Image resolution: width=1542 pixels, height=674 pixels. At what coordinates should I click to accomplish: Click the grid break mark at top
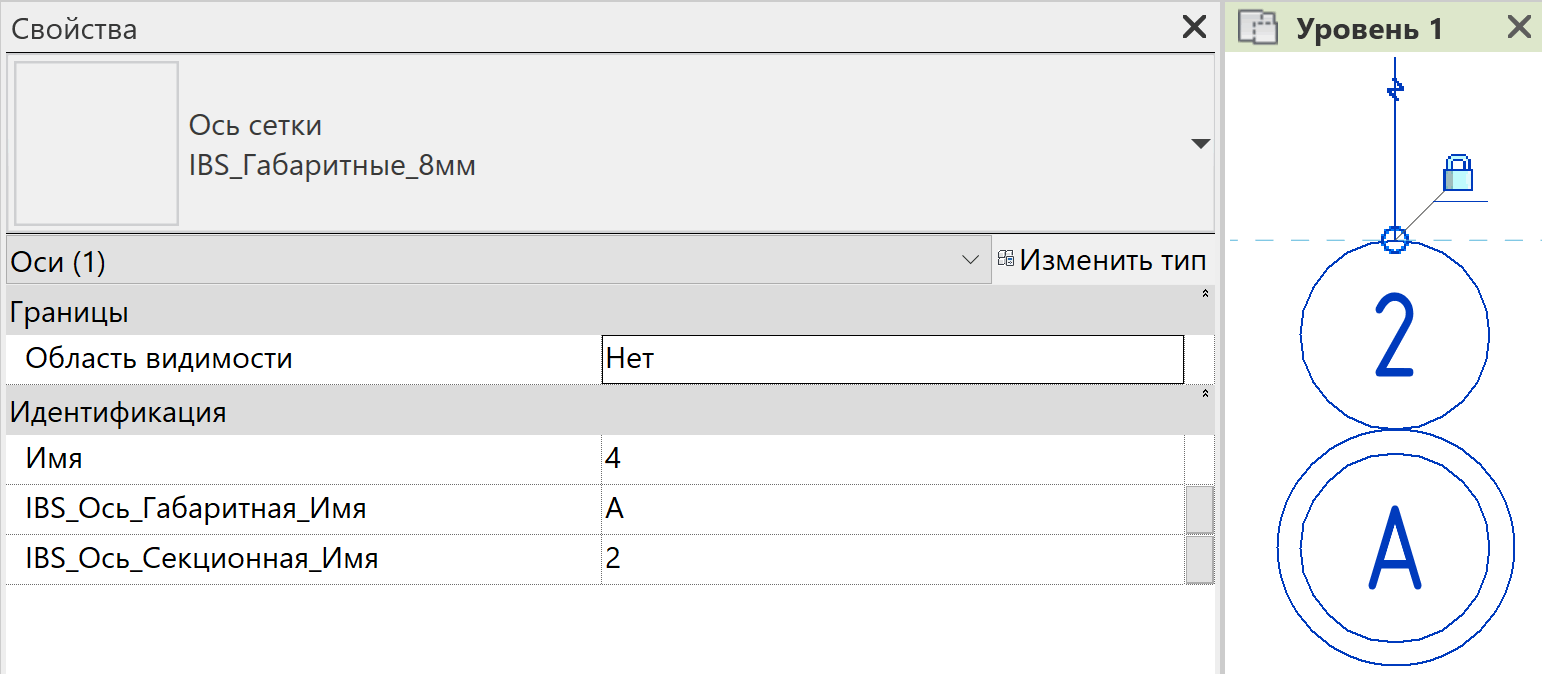click(x=1395, y=91)
